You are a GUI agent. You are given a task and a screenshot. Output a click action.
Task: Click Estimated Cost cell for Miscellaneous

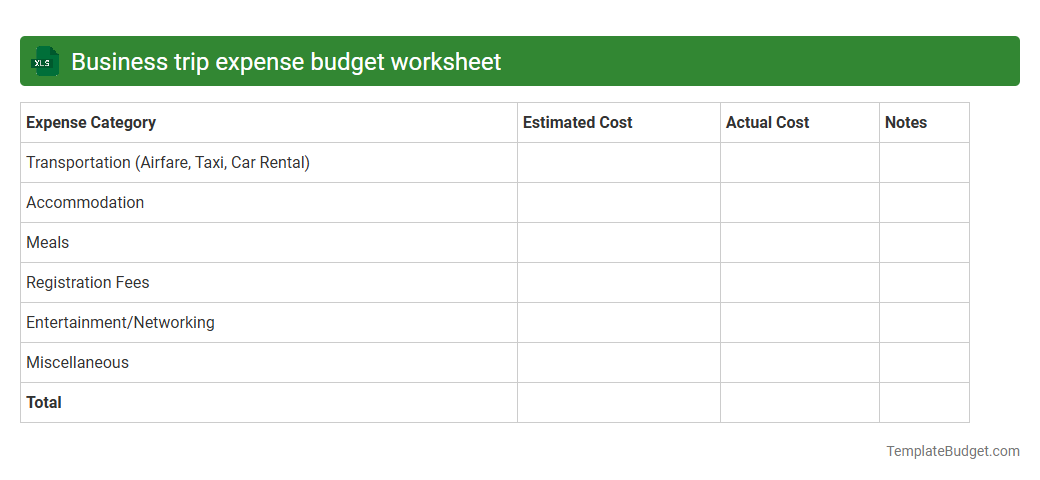[x=619, y=363]
